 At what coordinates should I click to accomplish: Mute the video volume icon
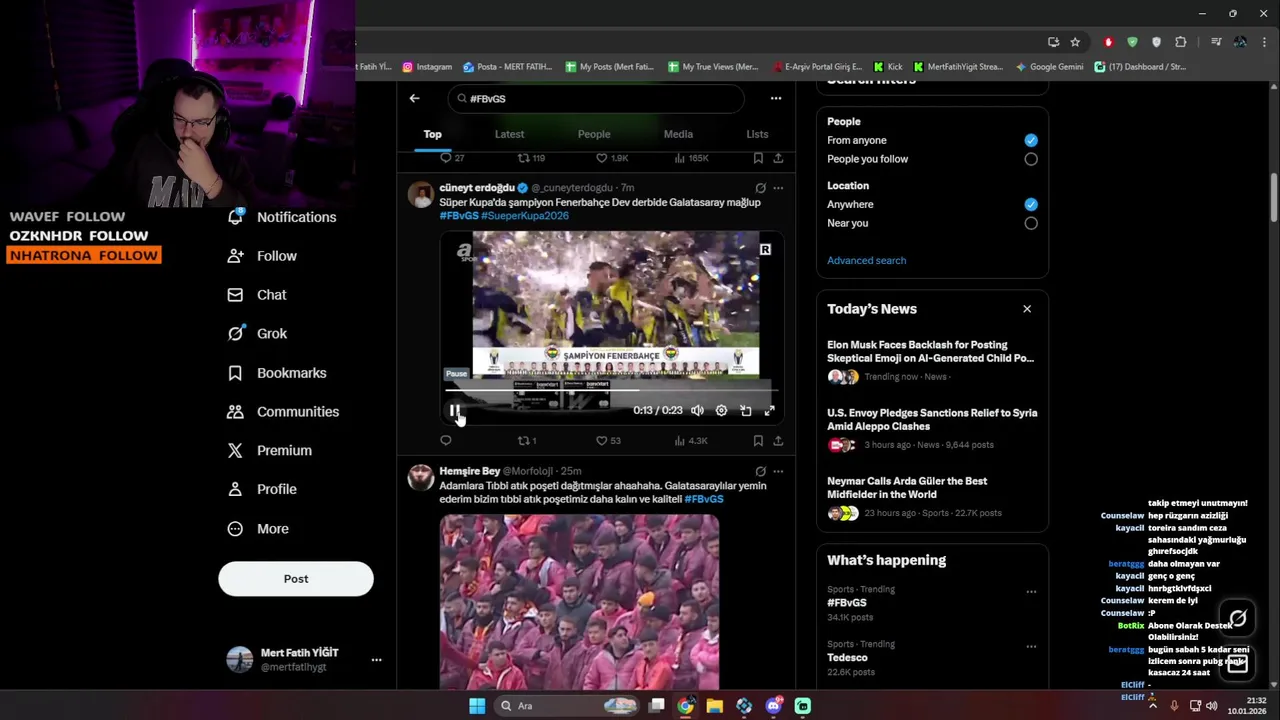[x=697, y=411]
